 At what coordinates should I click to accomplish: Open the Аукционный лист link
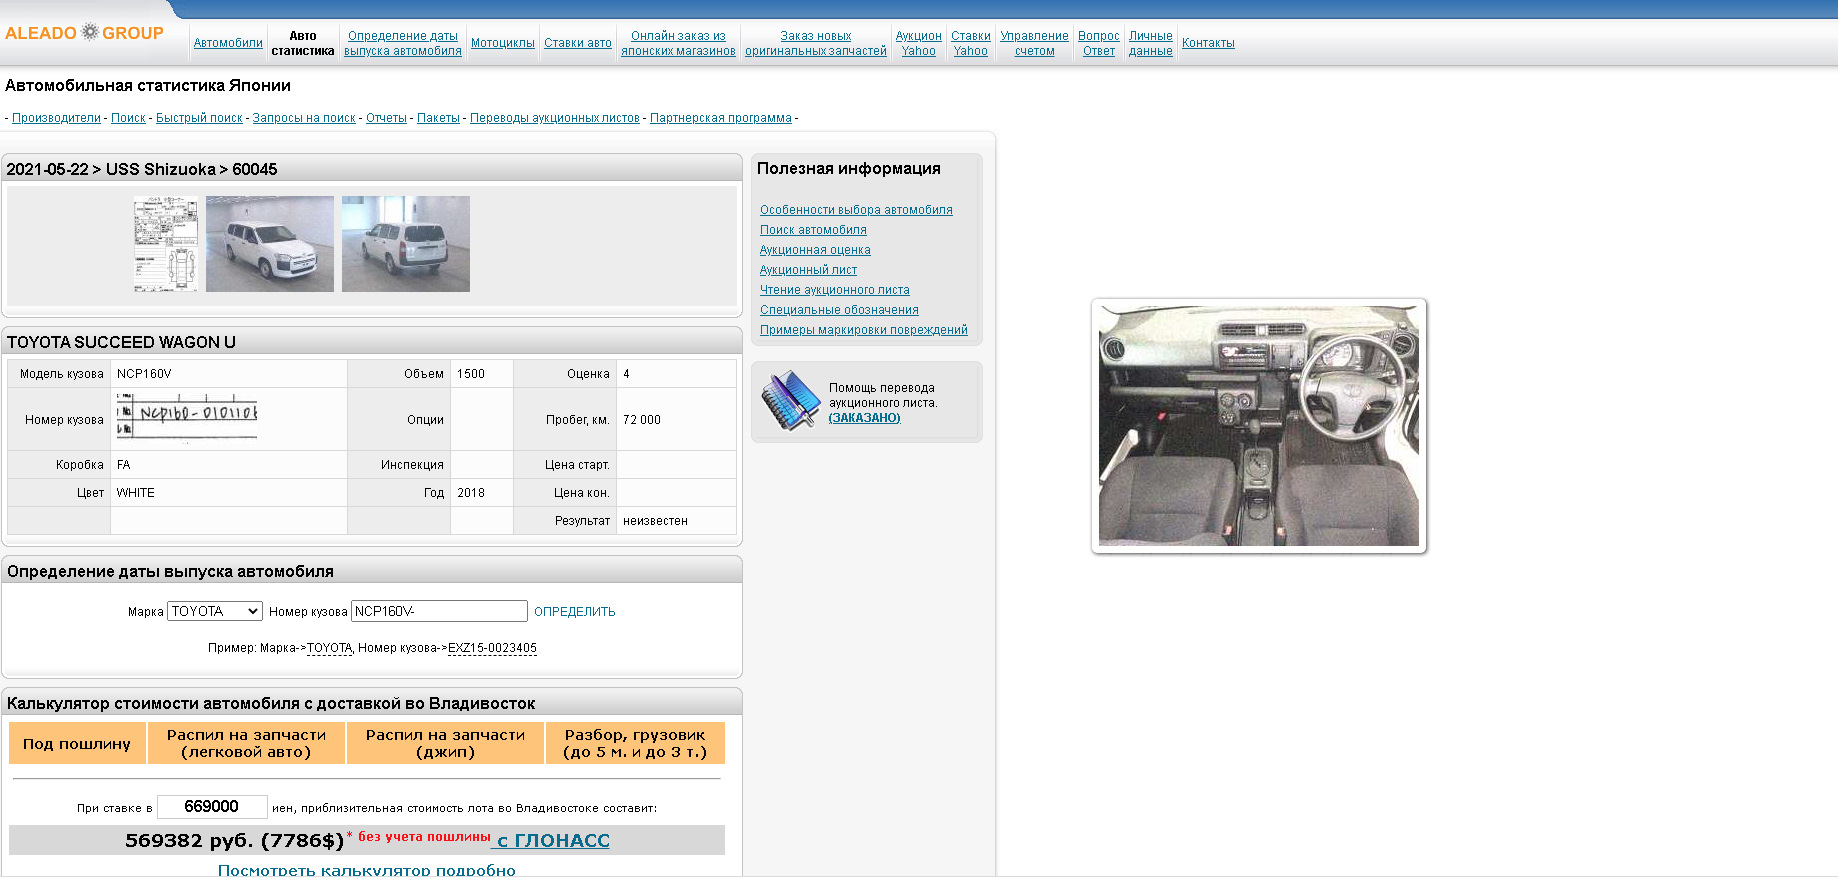click(x=808, y=270)
